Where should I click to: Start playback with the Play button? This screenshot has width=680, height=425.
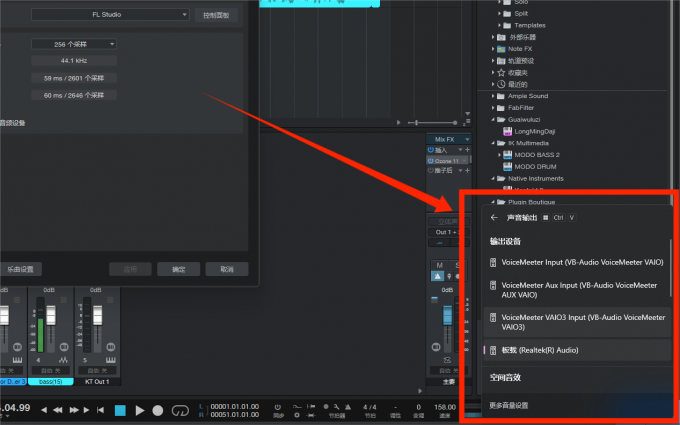coord(140,410)
